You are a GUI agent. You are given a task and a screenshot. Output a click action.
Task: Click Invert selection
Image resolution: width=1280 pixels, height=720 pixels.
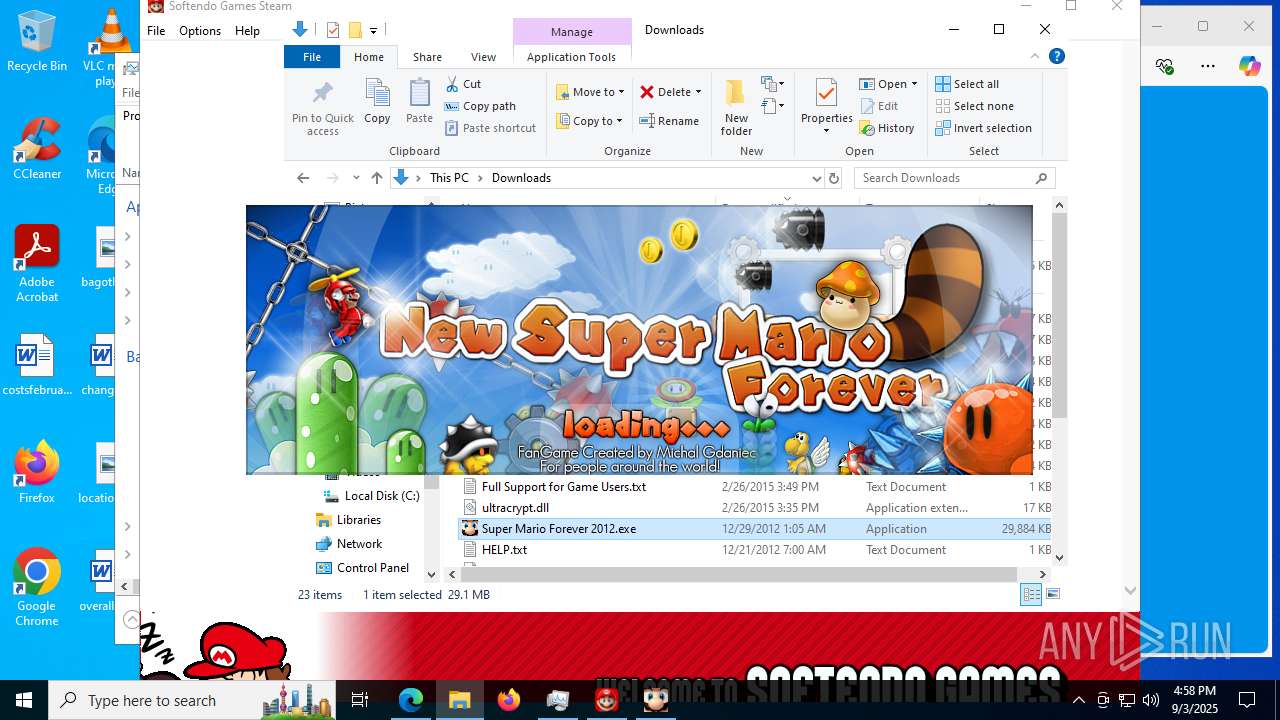(983, 128)
